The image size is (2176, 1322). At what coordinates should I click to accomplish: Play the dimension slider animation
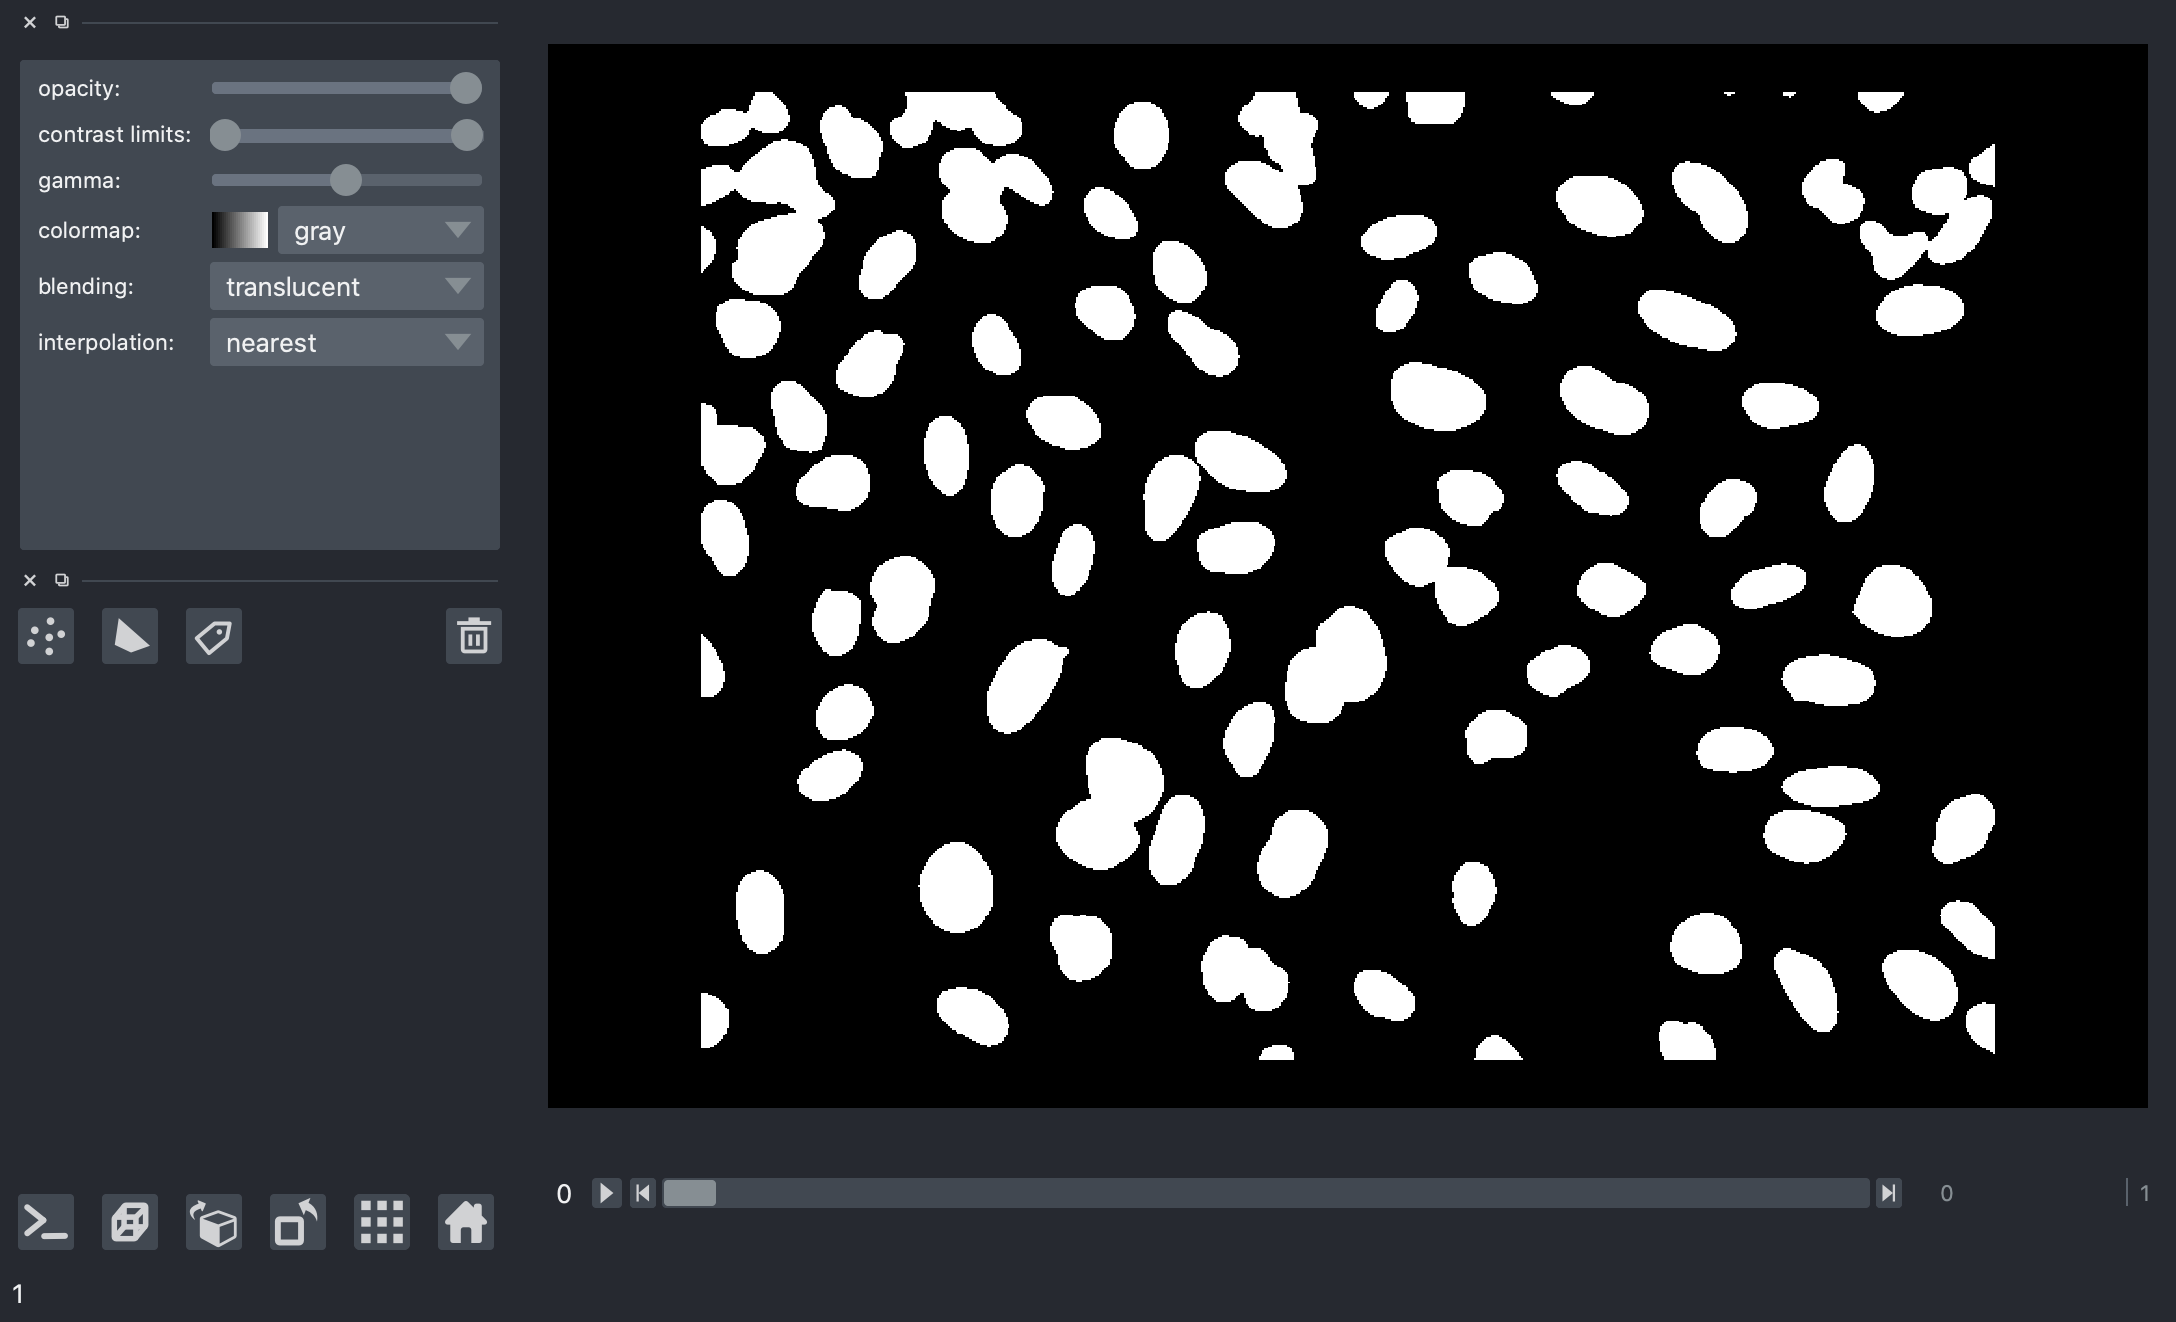click(x=606, y=1193)
